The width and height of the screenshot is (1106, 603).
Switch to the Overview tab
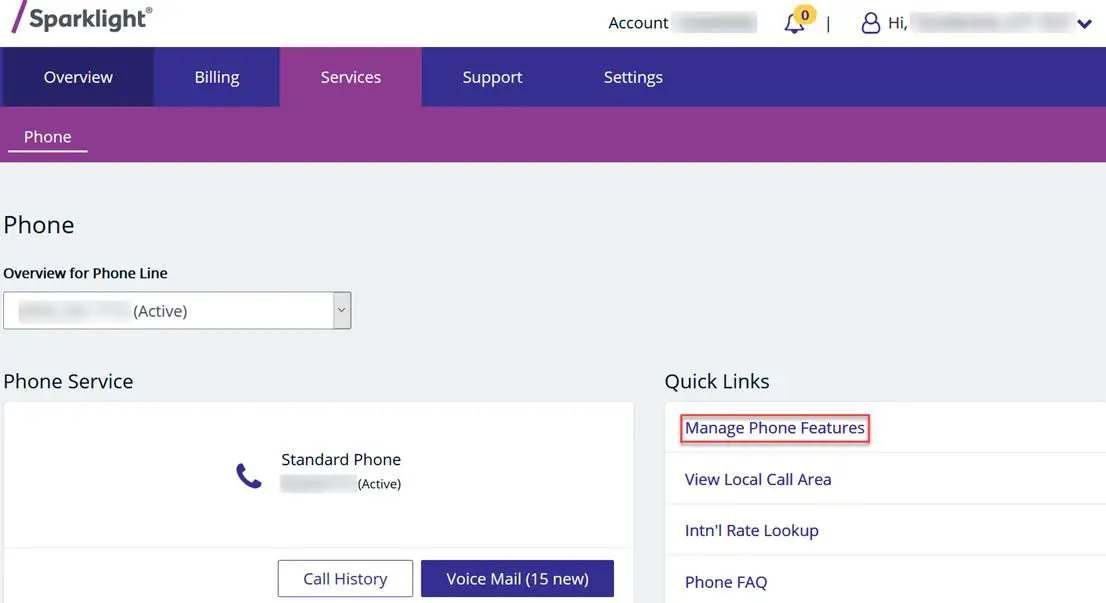(x=76, y=77)
